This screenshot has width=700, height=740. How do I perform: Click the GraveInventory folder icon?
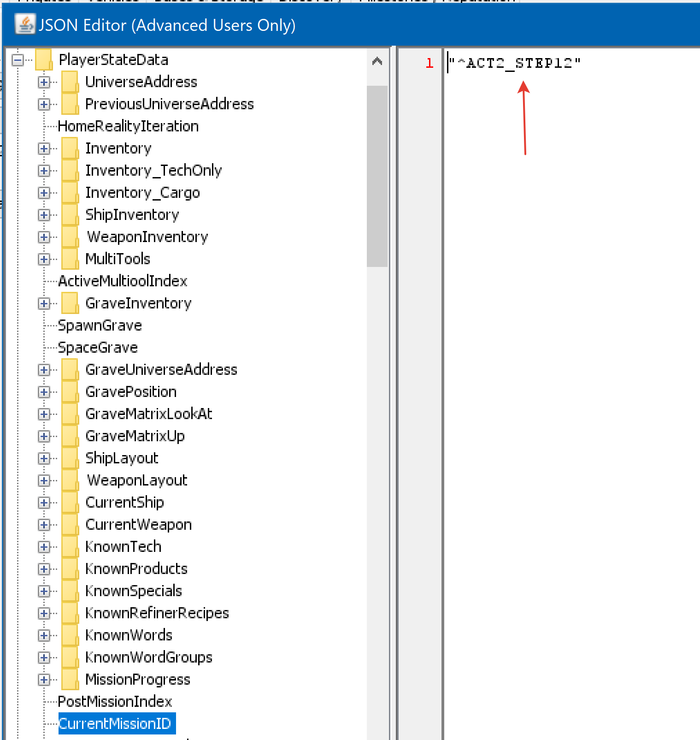tap(70, 303)
